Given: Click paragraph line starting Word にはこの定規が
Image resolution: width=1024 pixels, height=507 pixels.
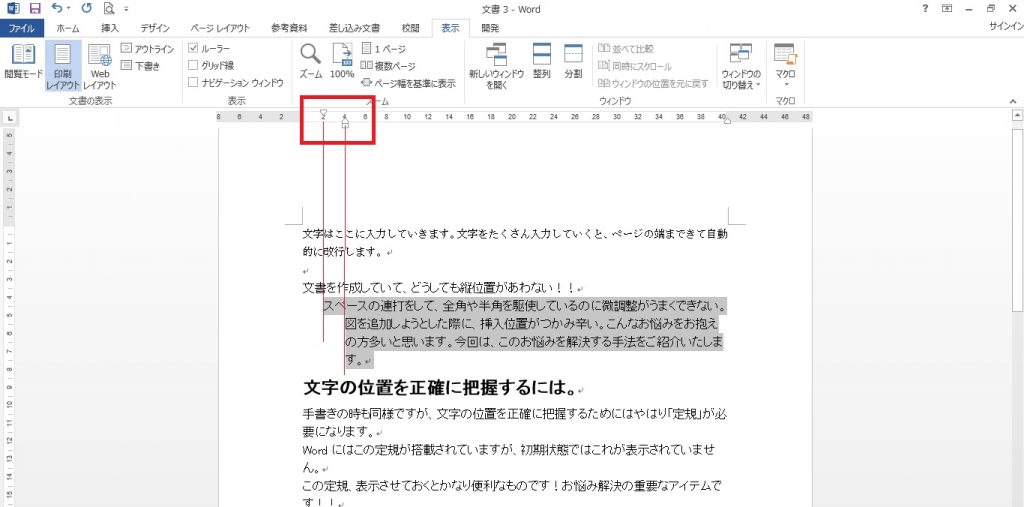Looking at the screenshot, I should 511,450.
